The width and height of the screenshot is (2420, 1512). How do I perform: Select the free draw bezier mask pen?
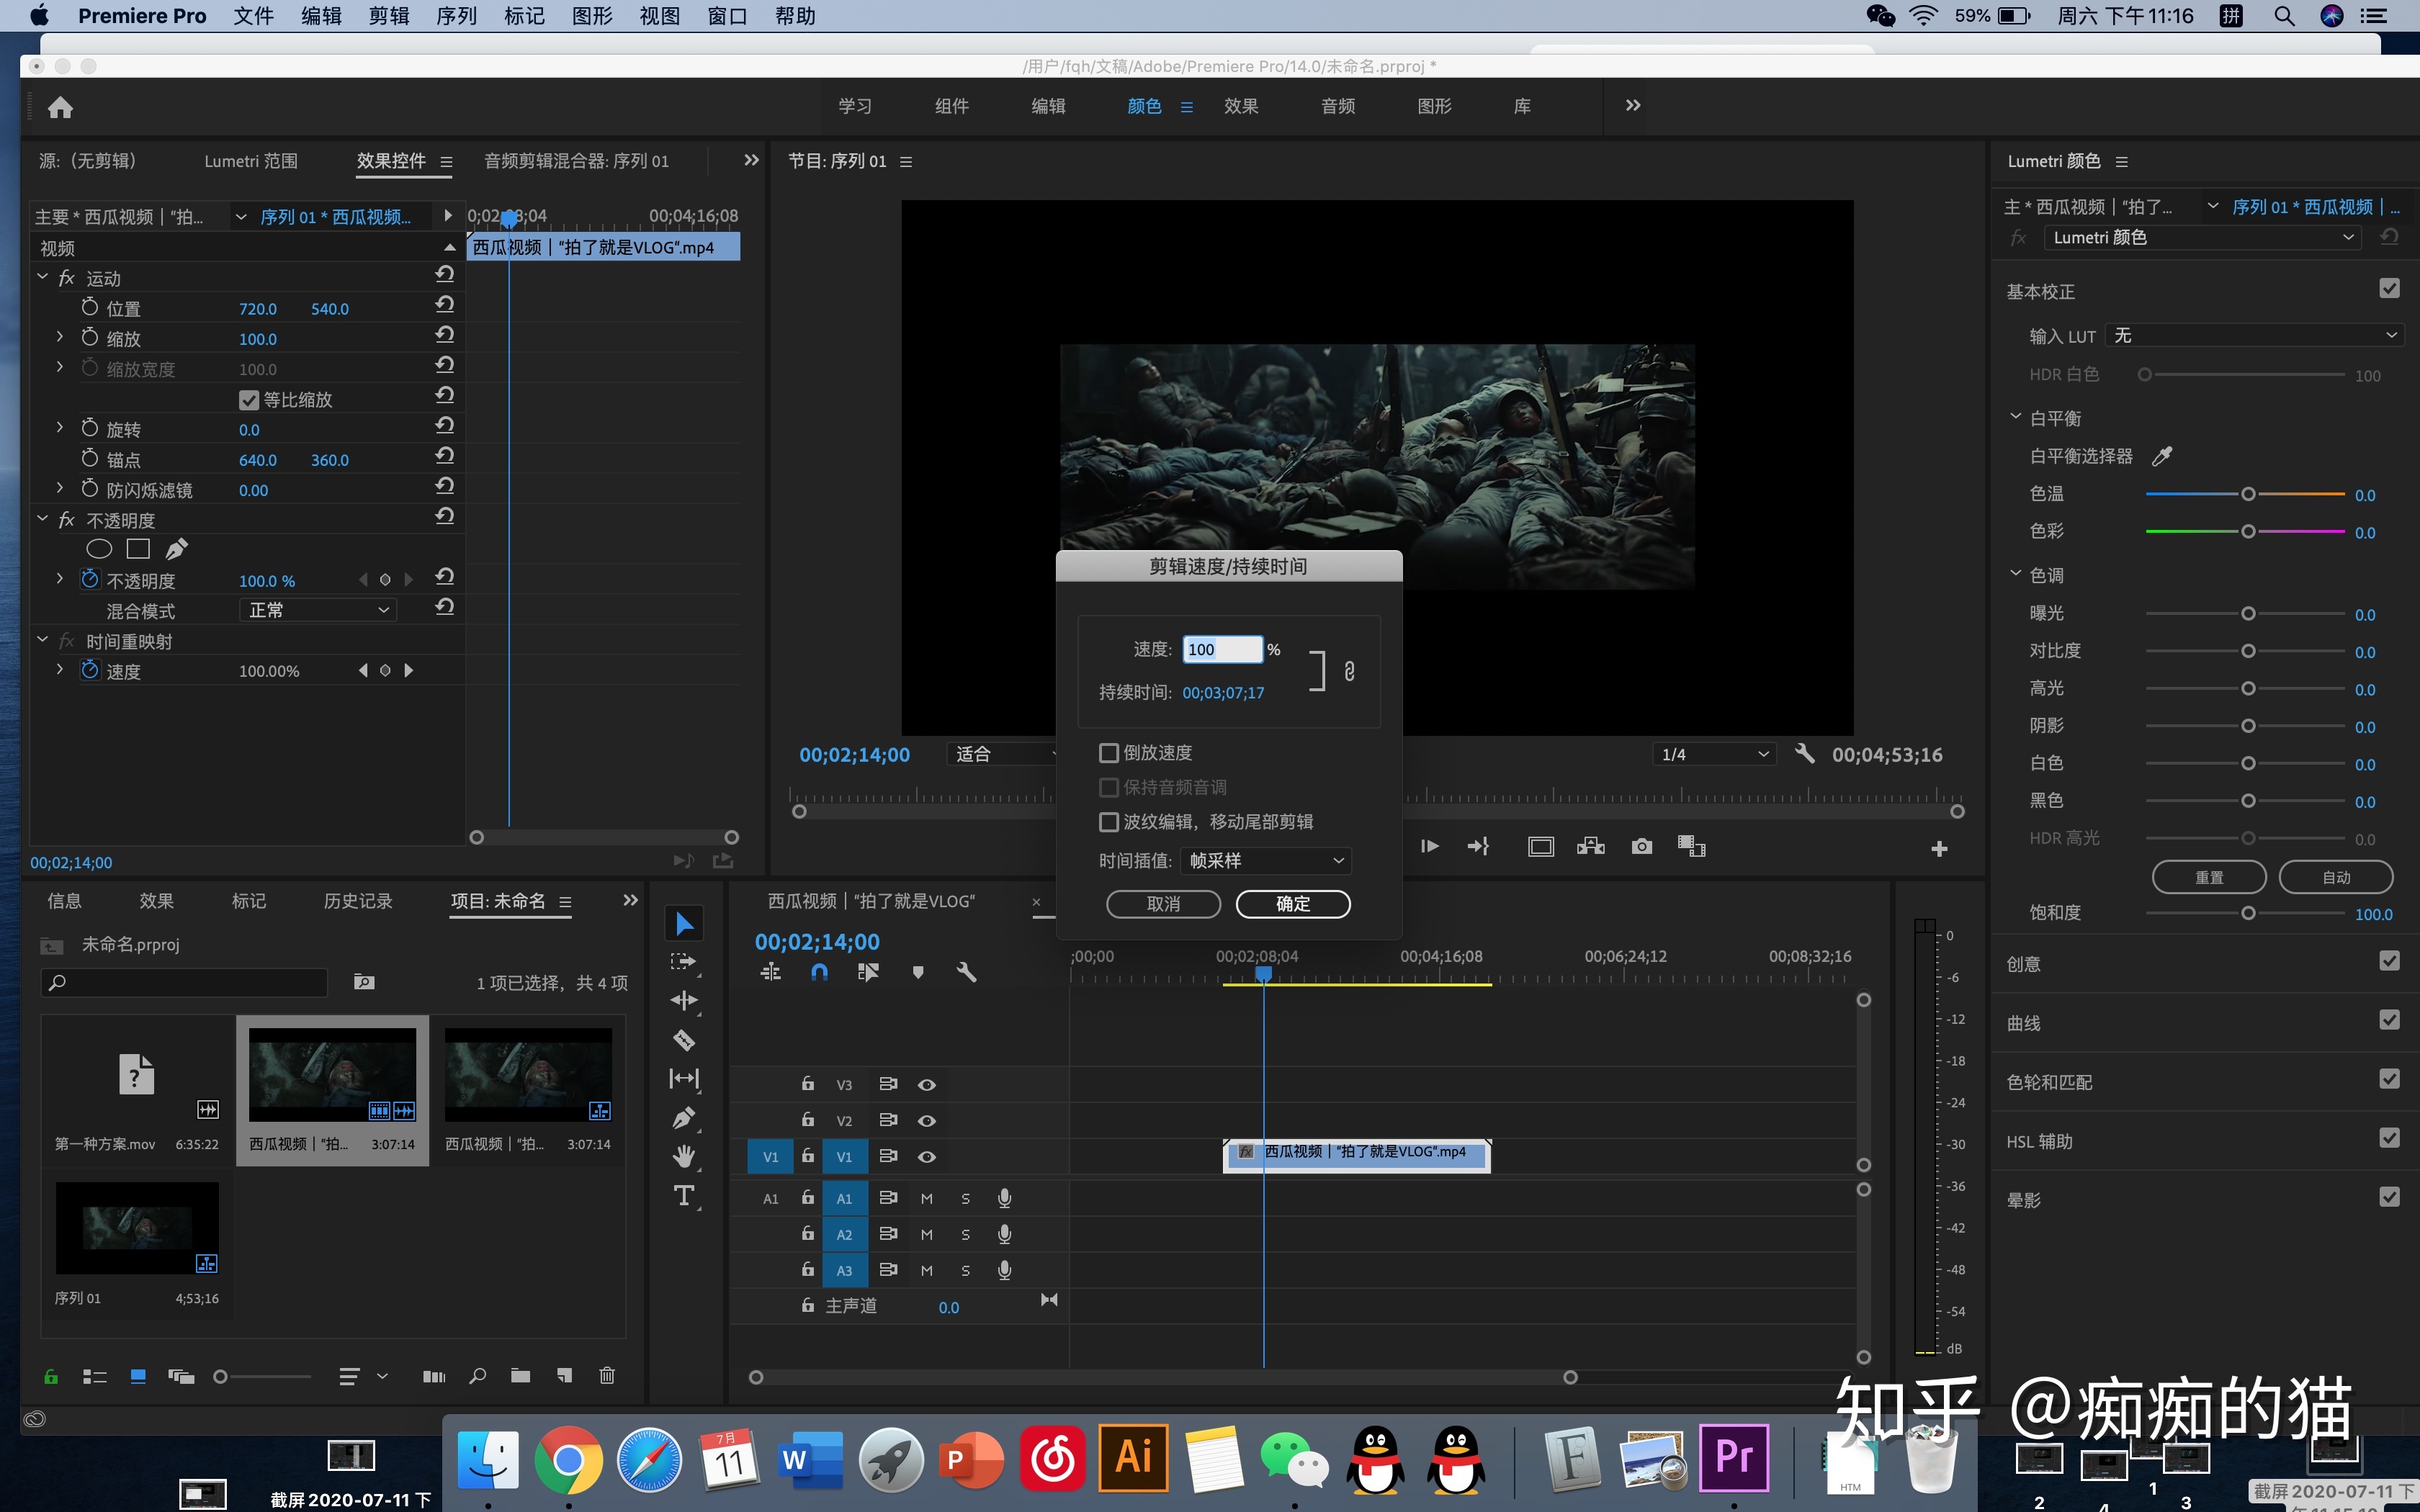(x=177, y=549)
